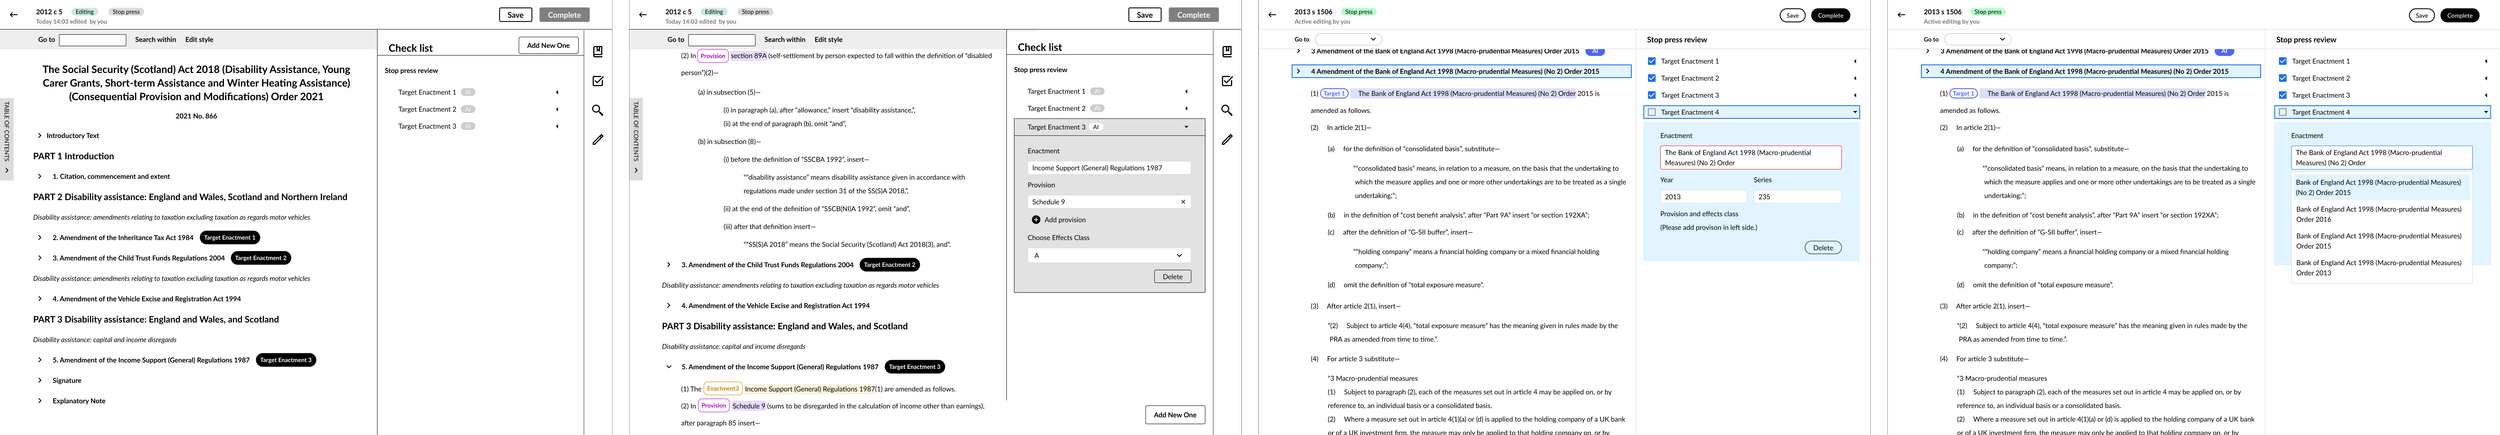Click Add New One below the Schedule 9 form

click(x=1174, y=415)
